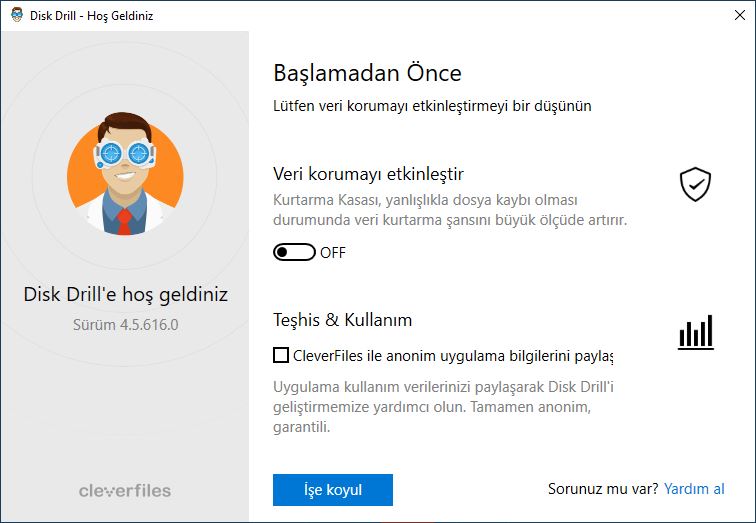The image size is (756, 523).
Task: Click the "Disk Drill - Hoş Geldiniz" window title
Action: [92, 15]
